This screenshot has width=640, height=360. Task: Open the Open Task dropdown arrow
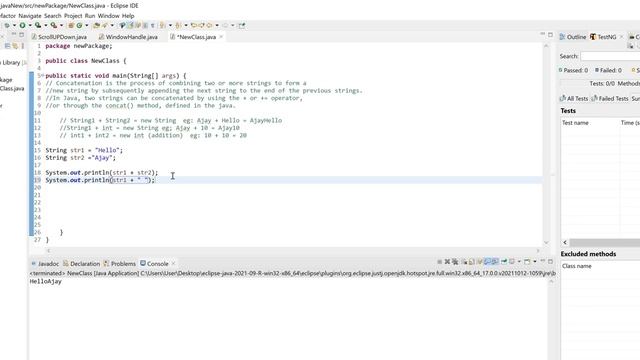[x=112, y=25]
